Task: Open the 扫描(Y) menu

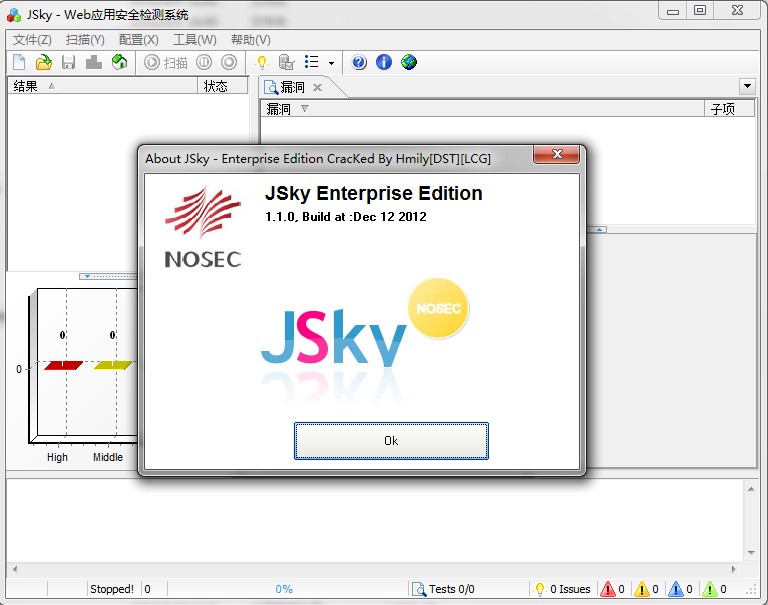Action: 85,40
